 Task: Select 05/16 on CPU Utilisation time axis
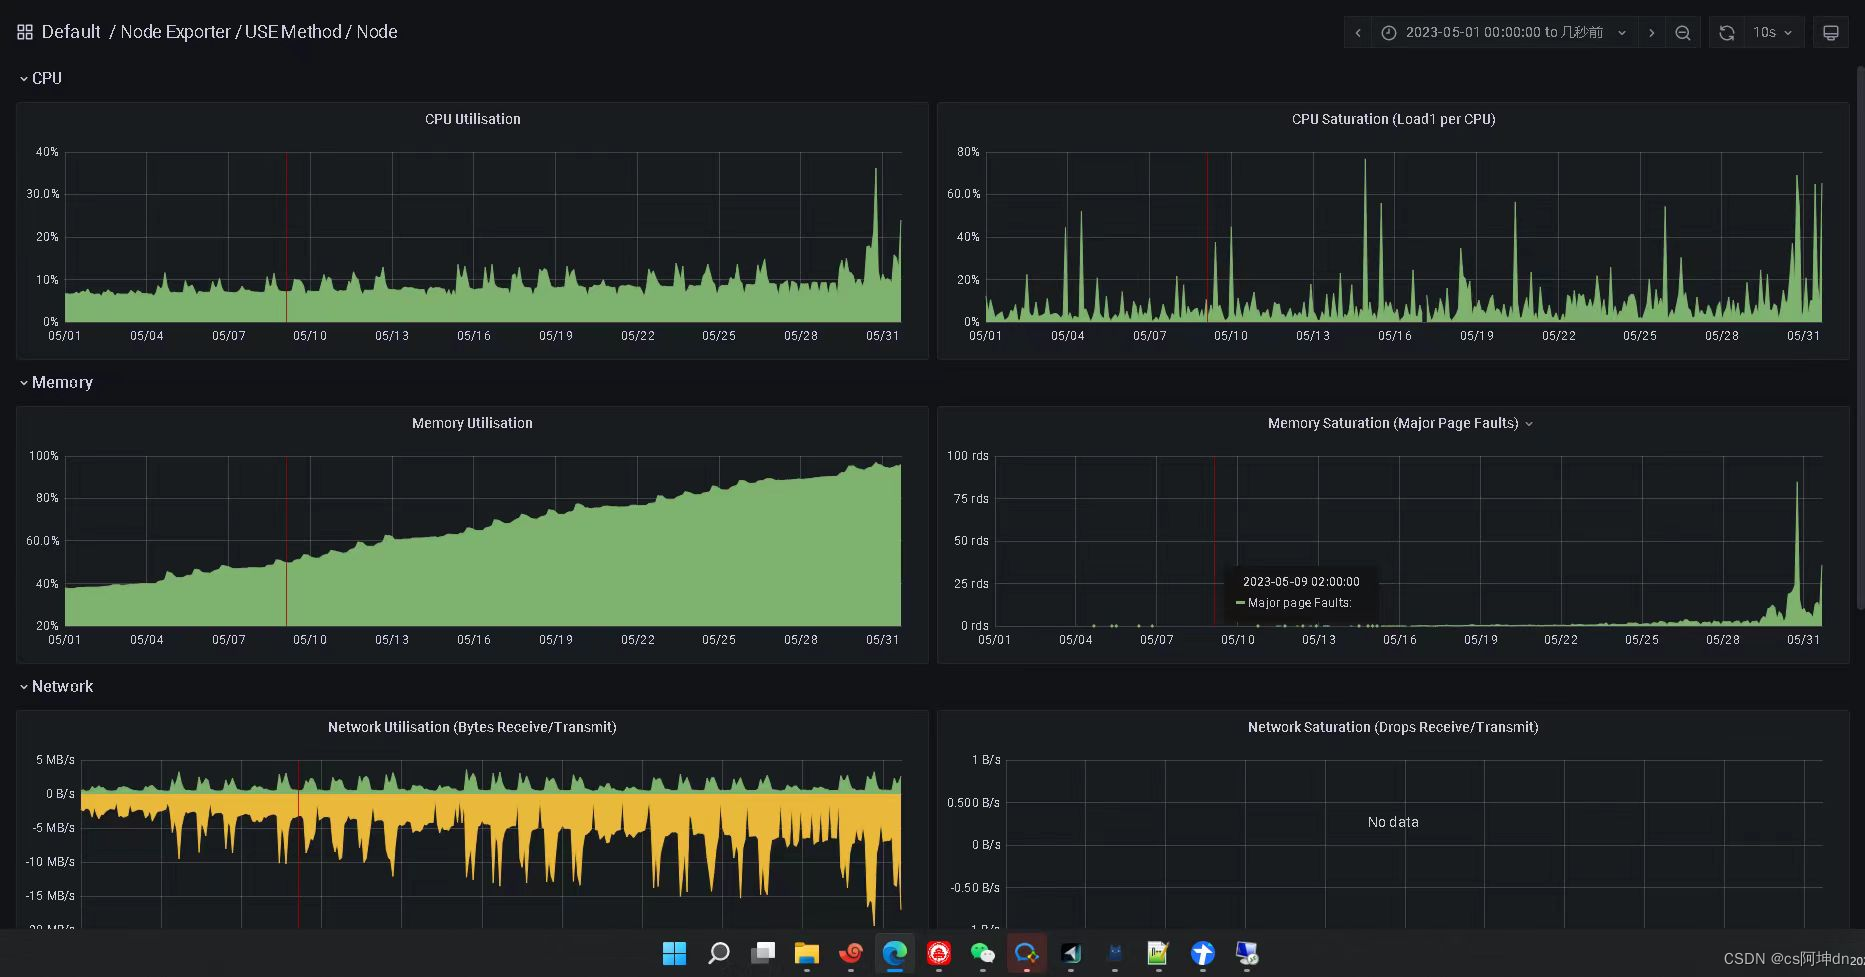pyautogui.click(x=474, y=336)
